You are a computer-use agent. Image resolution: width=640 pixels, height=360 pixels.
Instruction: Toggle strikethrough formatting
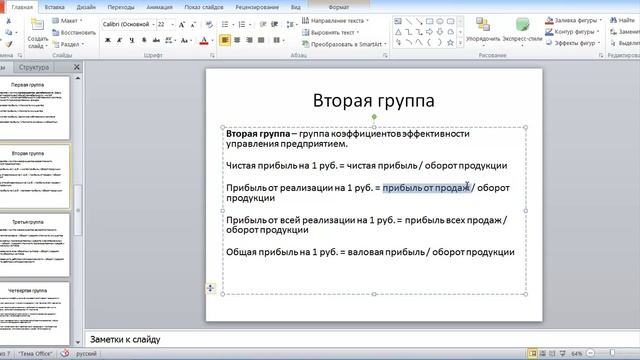(x=156, y=40)
